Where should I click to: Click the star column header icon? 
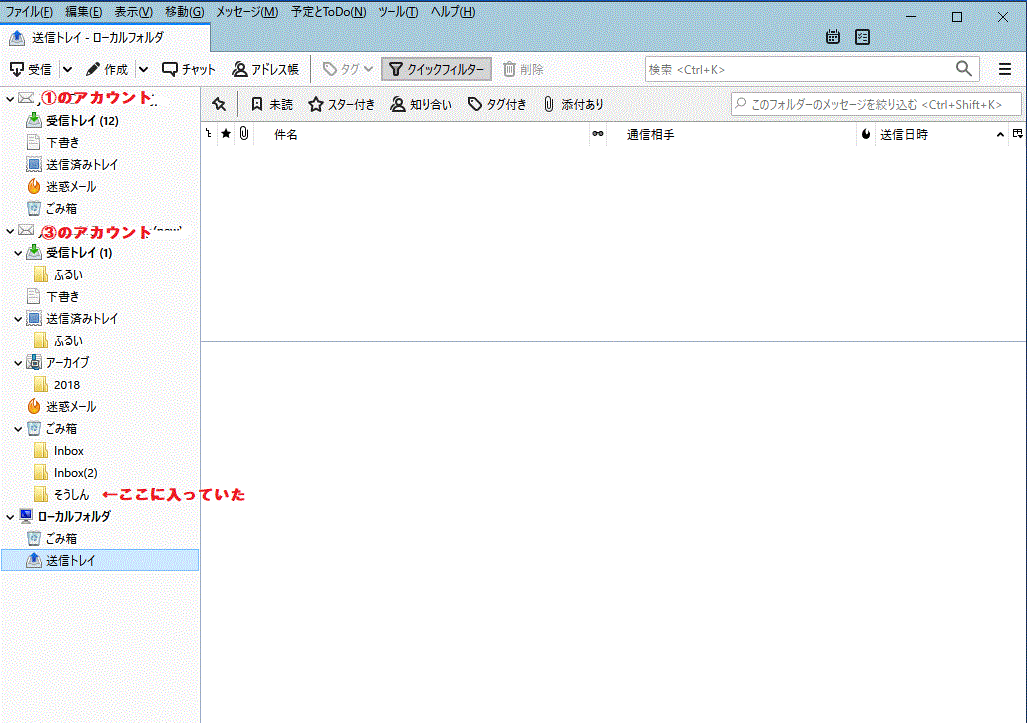[226, 134]
